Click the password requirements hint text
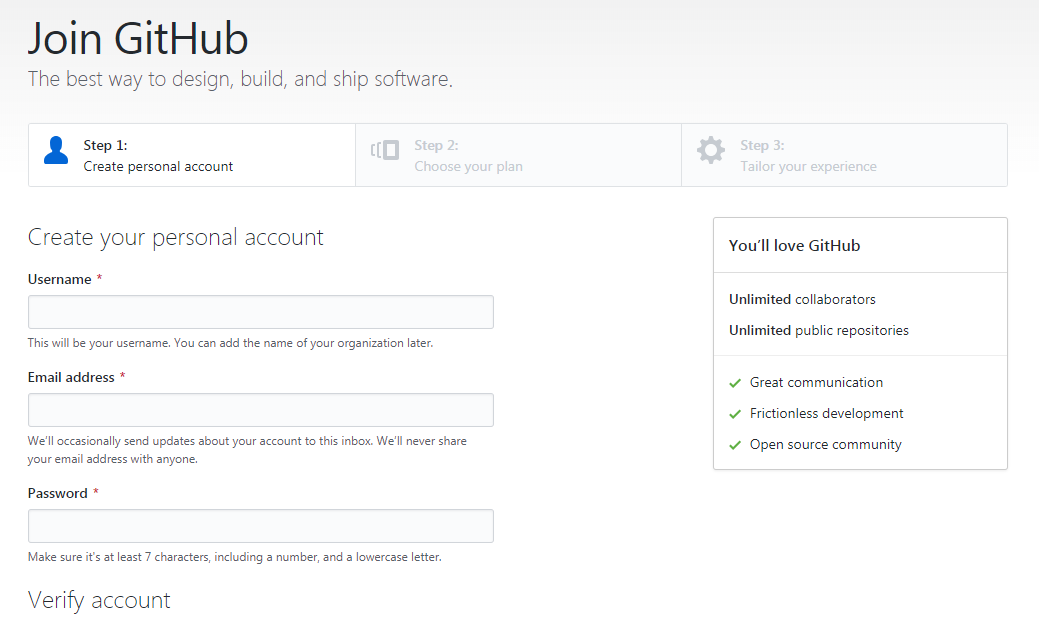The height and width of the screenshot is (637, 1039). click(x=235, y=557)
